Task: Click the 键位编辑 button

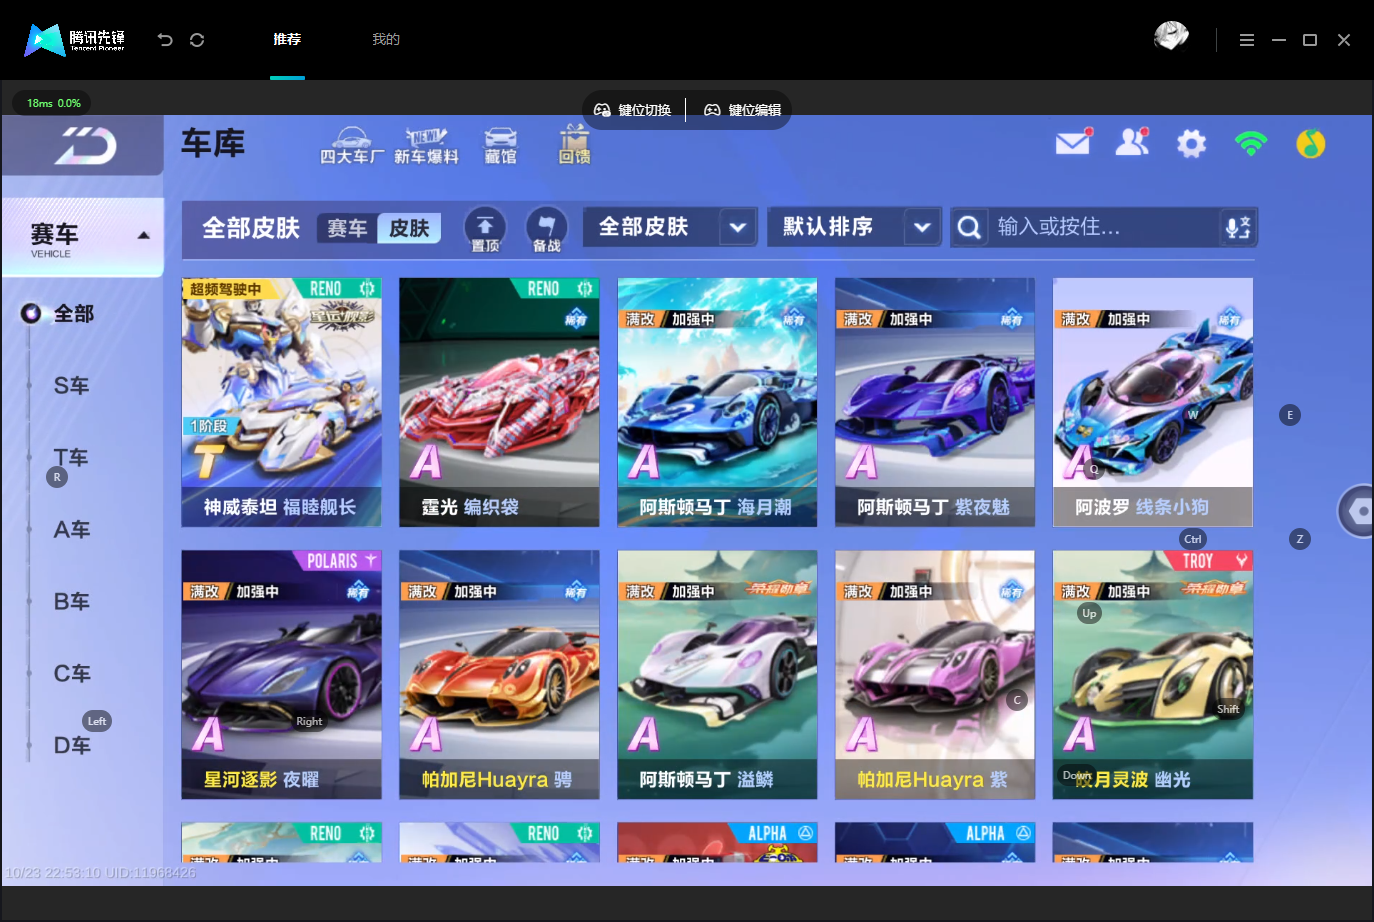Action: pos(743,110)
